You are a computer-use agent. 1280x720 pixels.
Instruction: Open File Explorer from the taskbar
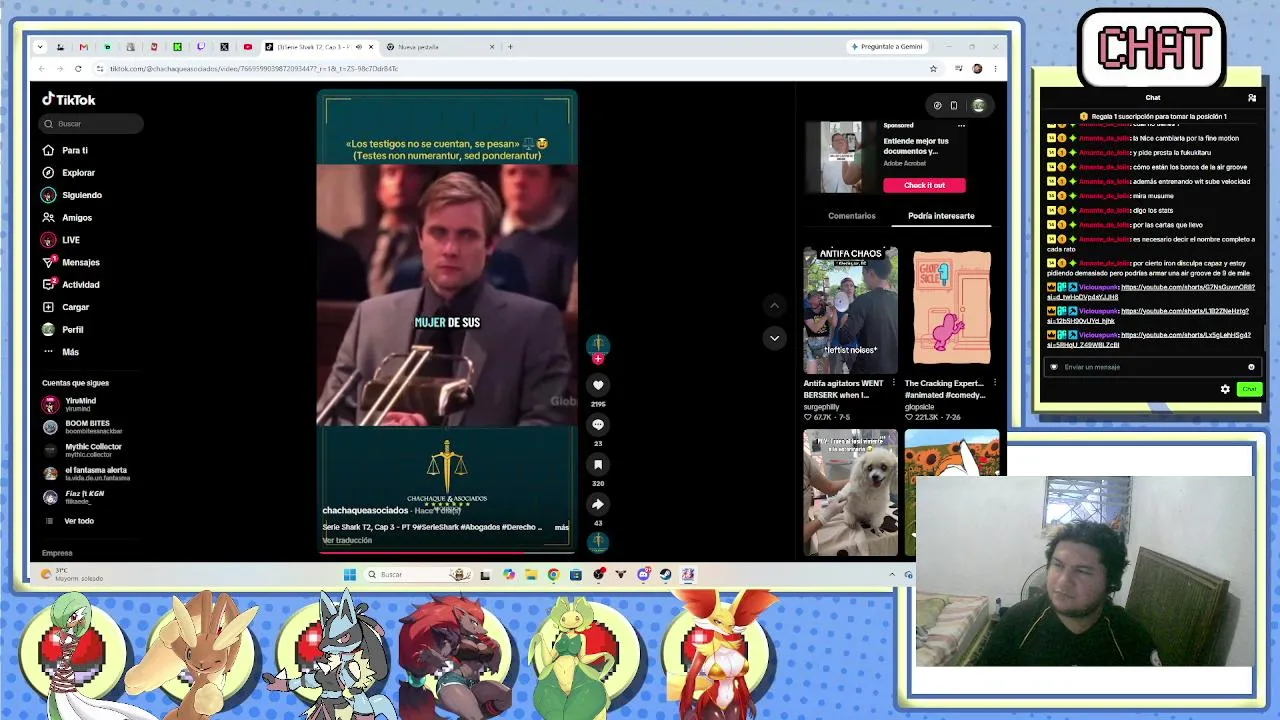point(531,575)
